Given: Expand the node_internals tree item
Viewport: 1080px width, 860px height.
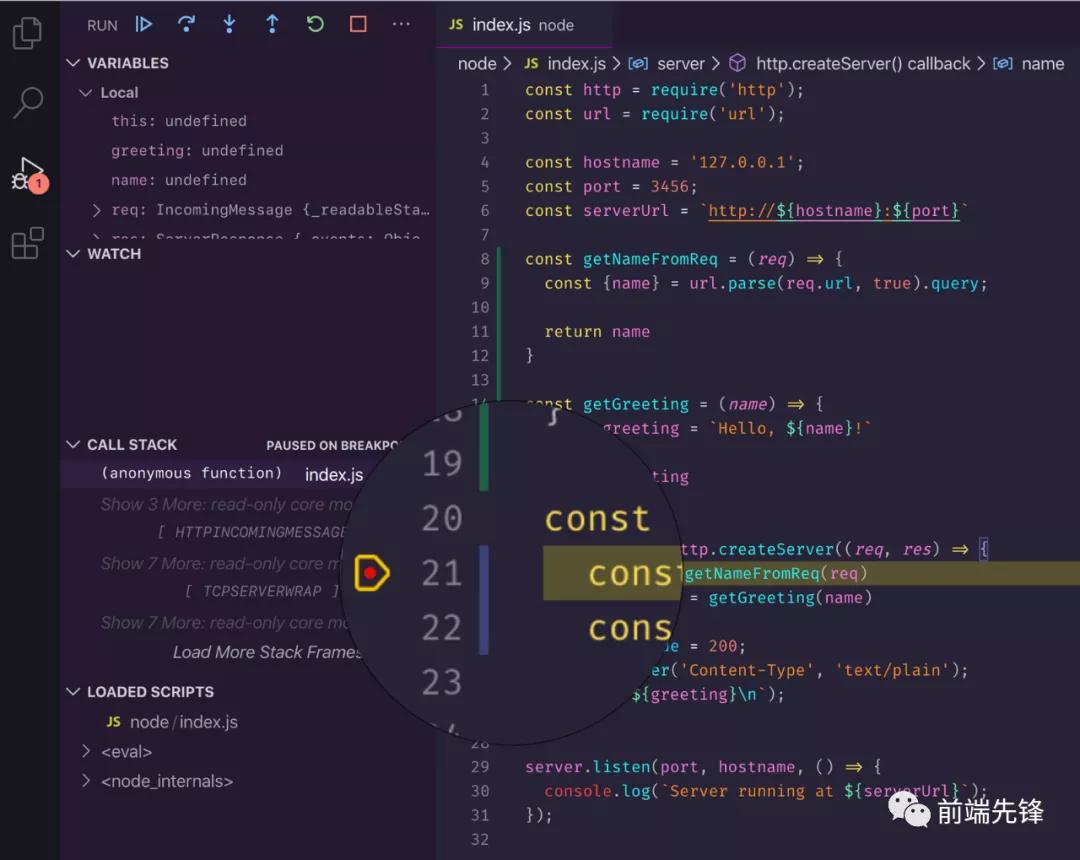Looking at the screenshot, I should 86,781.
